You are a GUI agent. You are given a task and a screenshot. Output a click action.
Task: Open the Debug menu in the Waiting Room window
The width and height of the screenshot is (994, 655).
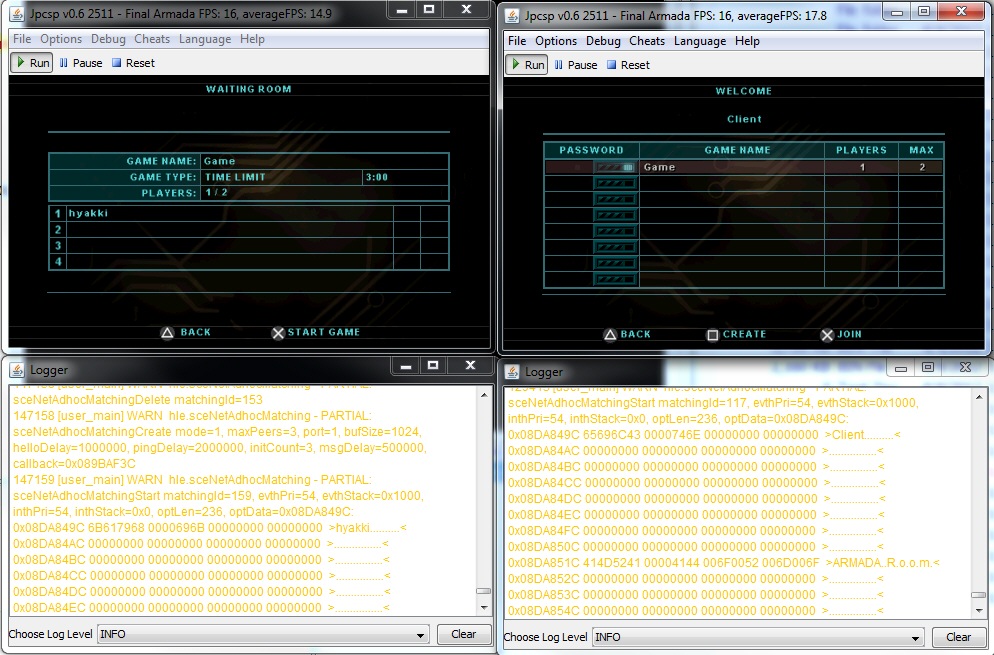pyautogui.click(x=108, y=39)
